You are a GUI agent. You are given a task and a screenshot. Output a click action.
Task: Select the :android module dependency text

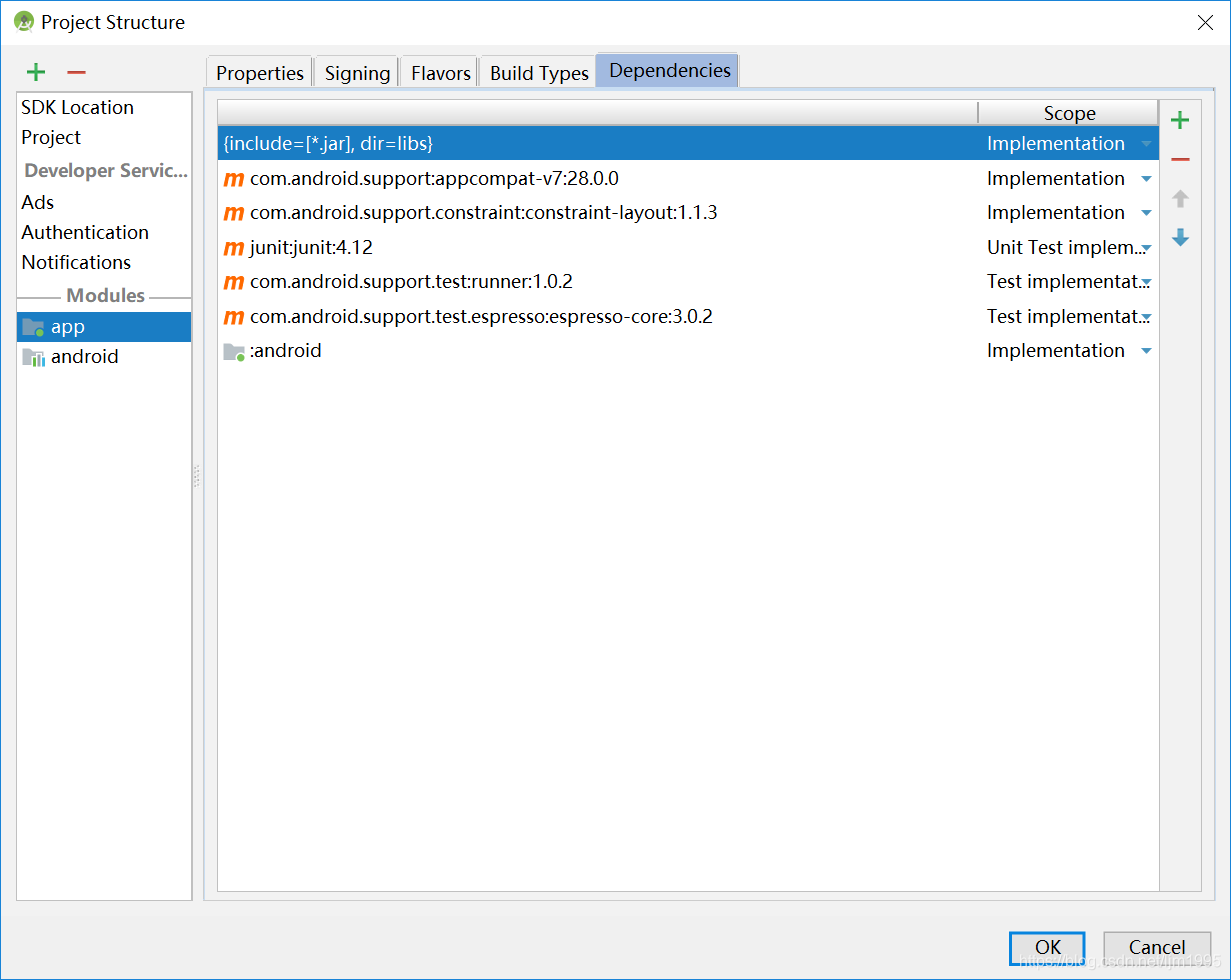click(286, 351)
